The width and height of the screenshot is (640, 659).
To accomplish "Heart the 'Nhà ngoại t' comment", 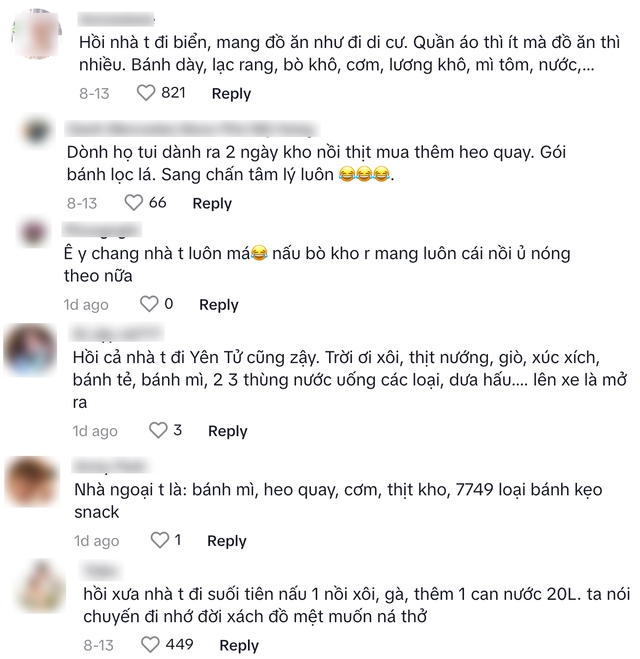I will click(x=160, y=540).
